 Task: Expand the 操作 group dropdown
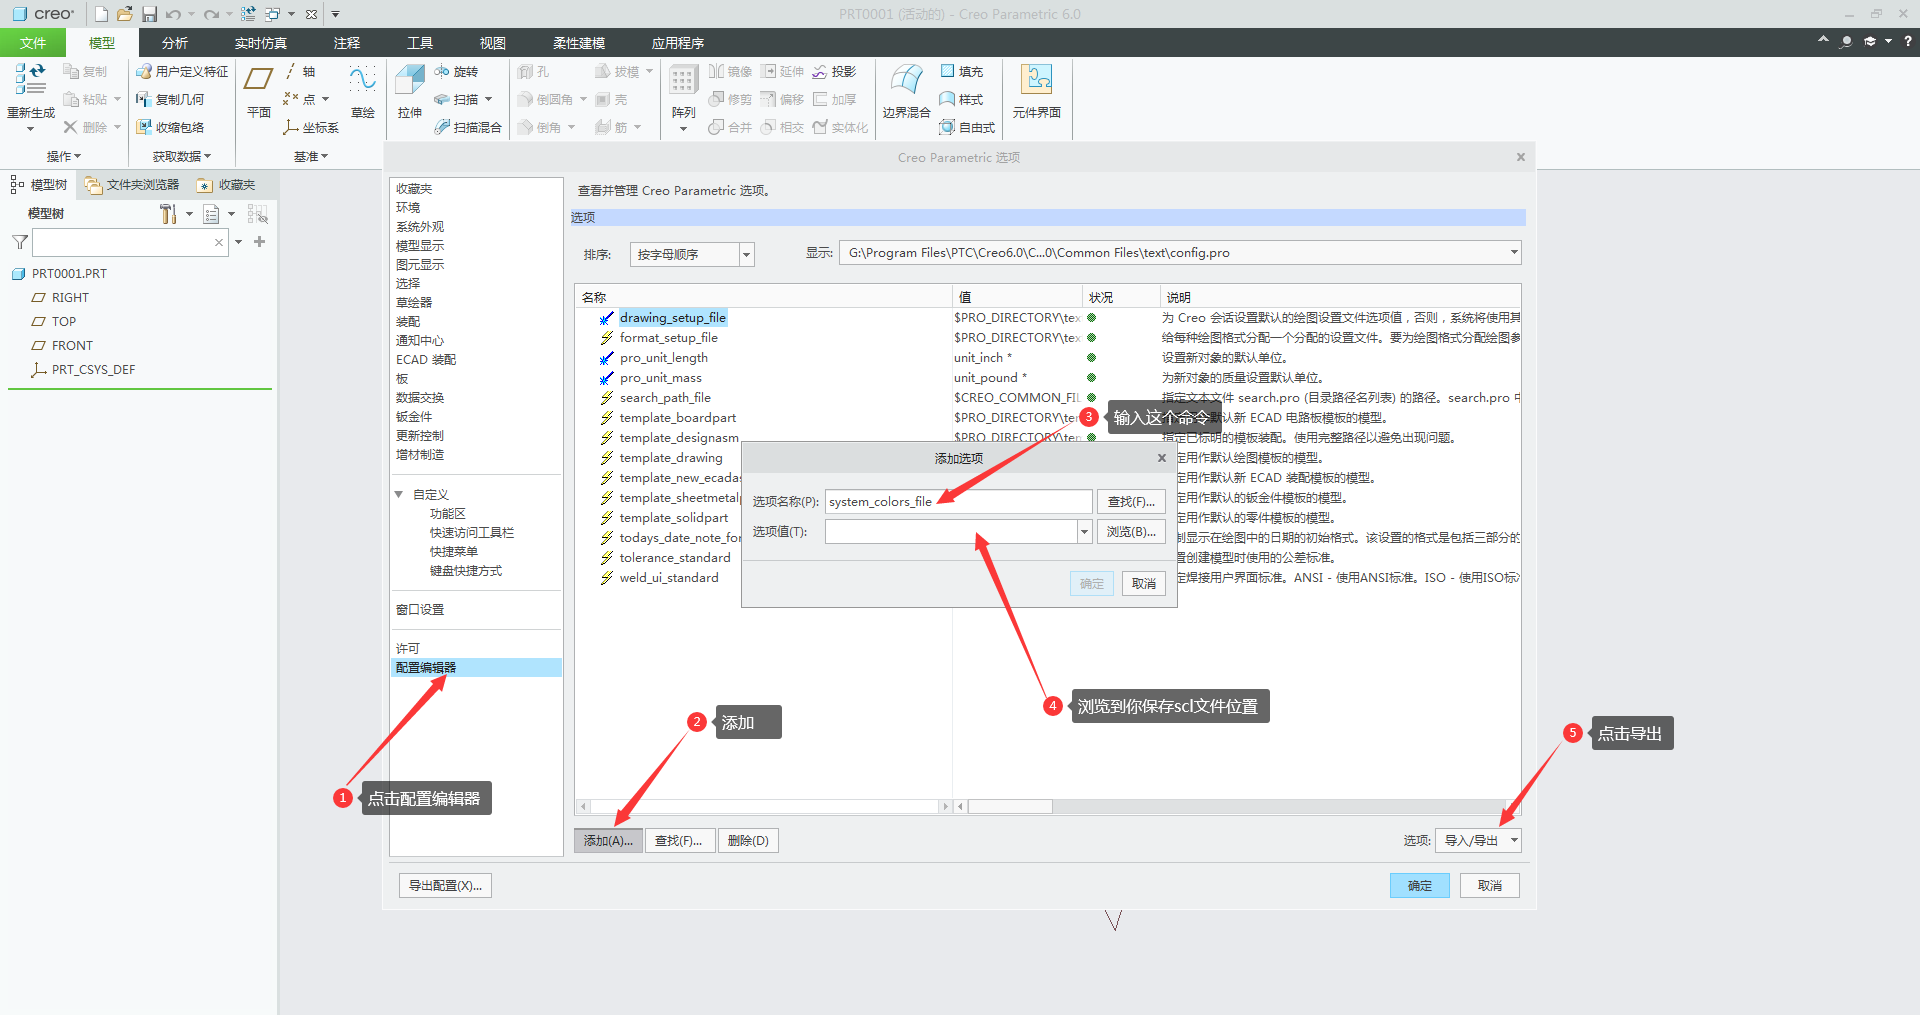(63, 157)
